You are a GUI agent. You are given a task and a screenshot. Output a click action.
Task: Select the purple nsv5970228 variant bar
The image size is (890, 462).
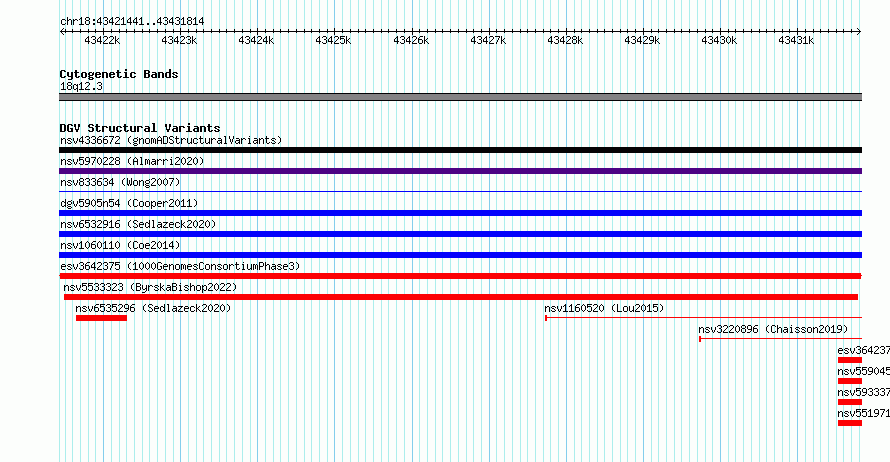460,171
